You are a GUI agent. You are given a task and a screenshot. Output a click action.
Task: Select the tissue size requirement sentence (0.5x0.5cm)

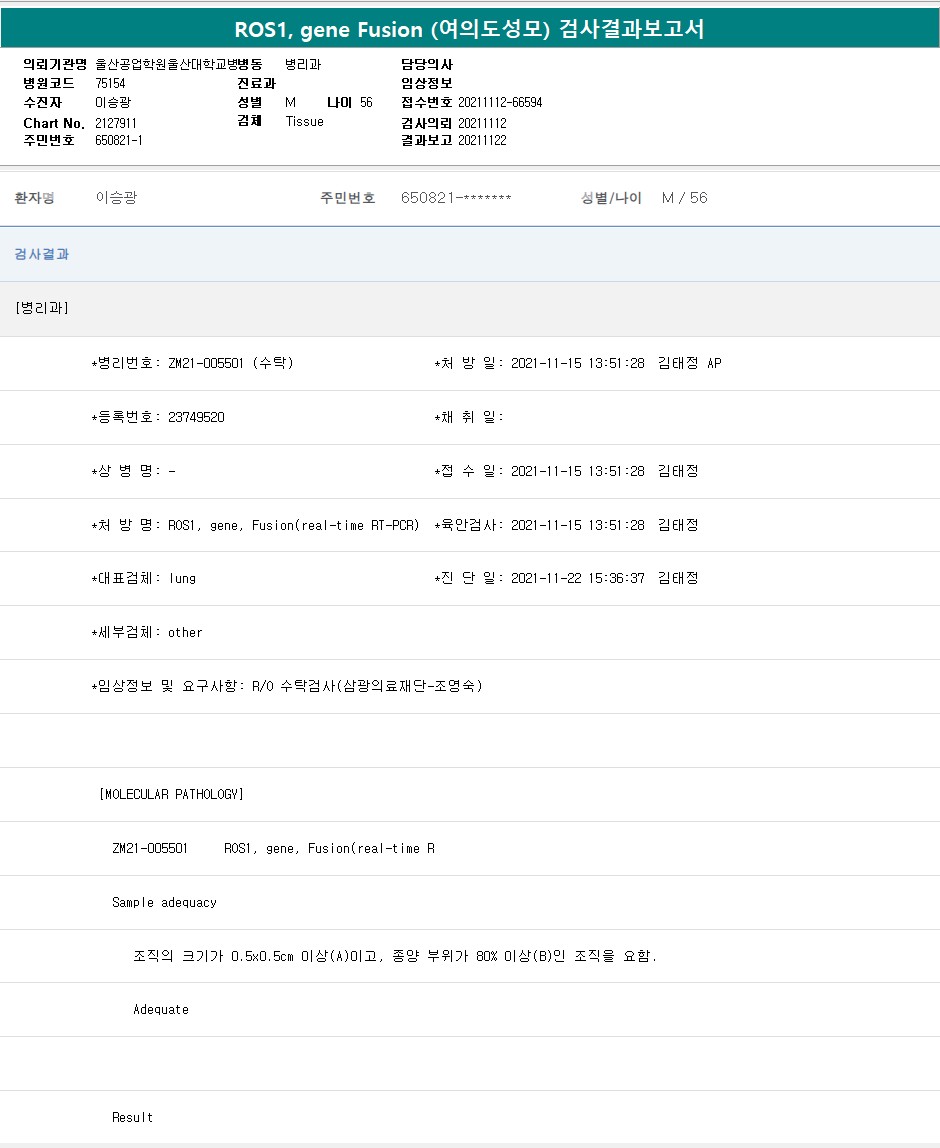click(x=395, y=956)
